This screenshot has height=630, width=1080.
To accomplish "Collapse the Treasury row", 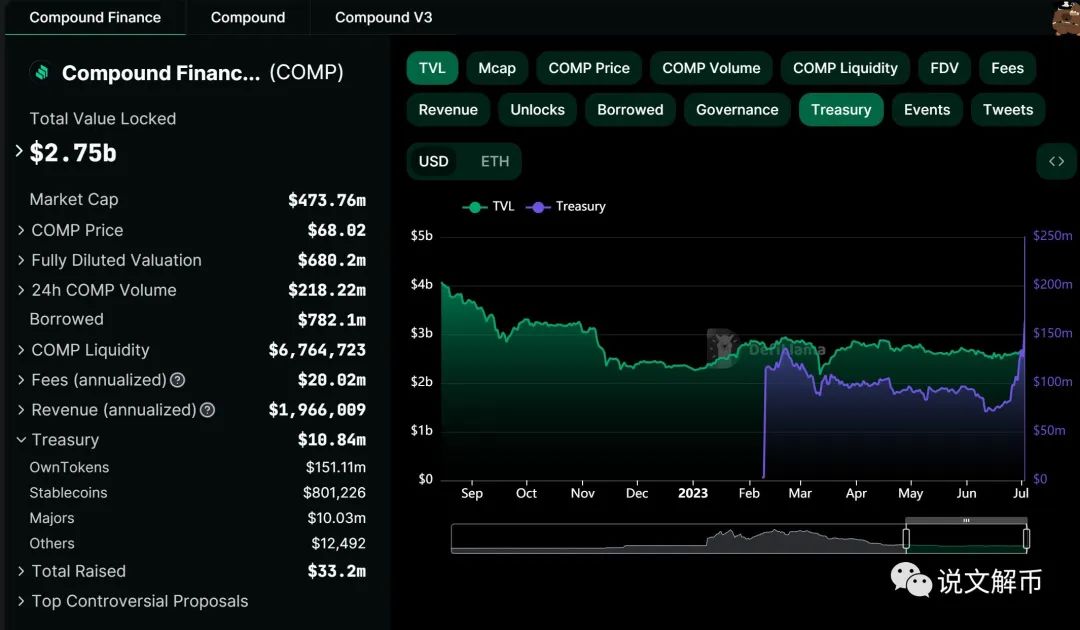I will coord(21,440).
